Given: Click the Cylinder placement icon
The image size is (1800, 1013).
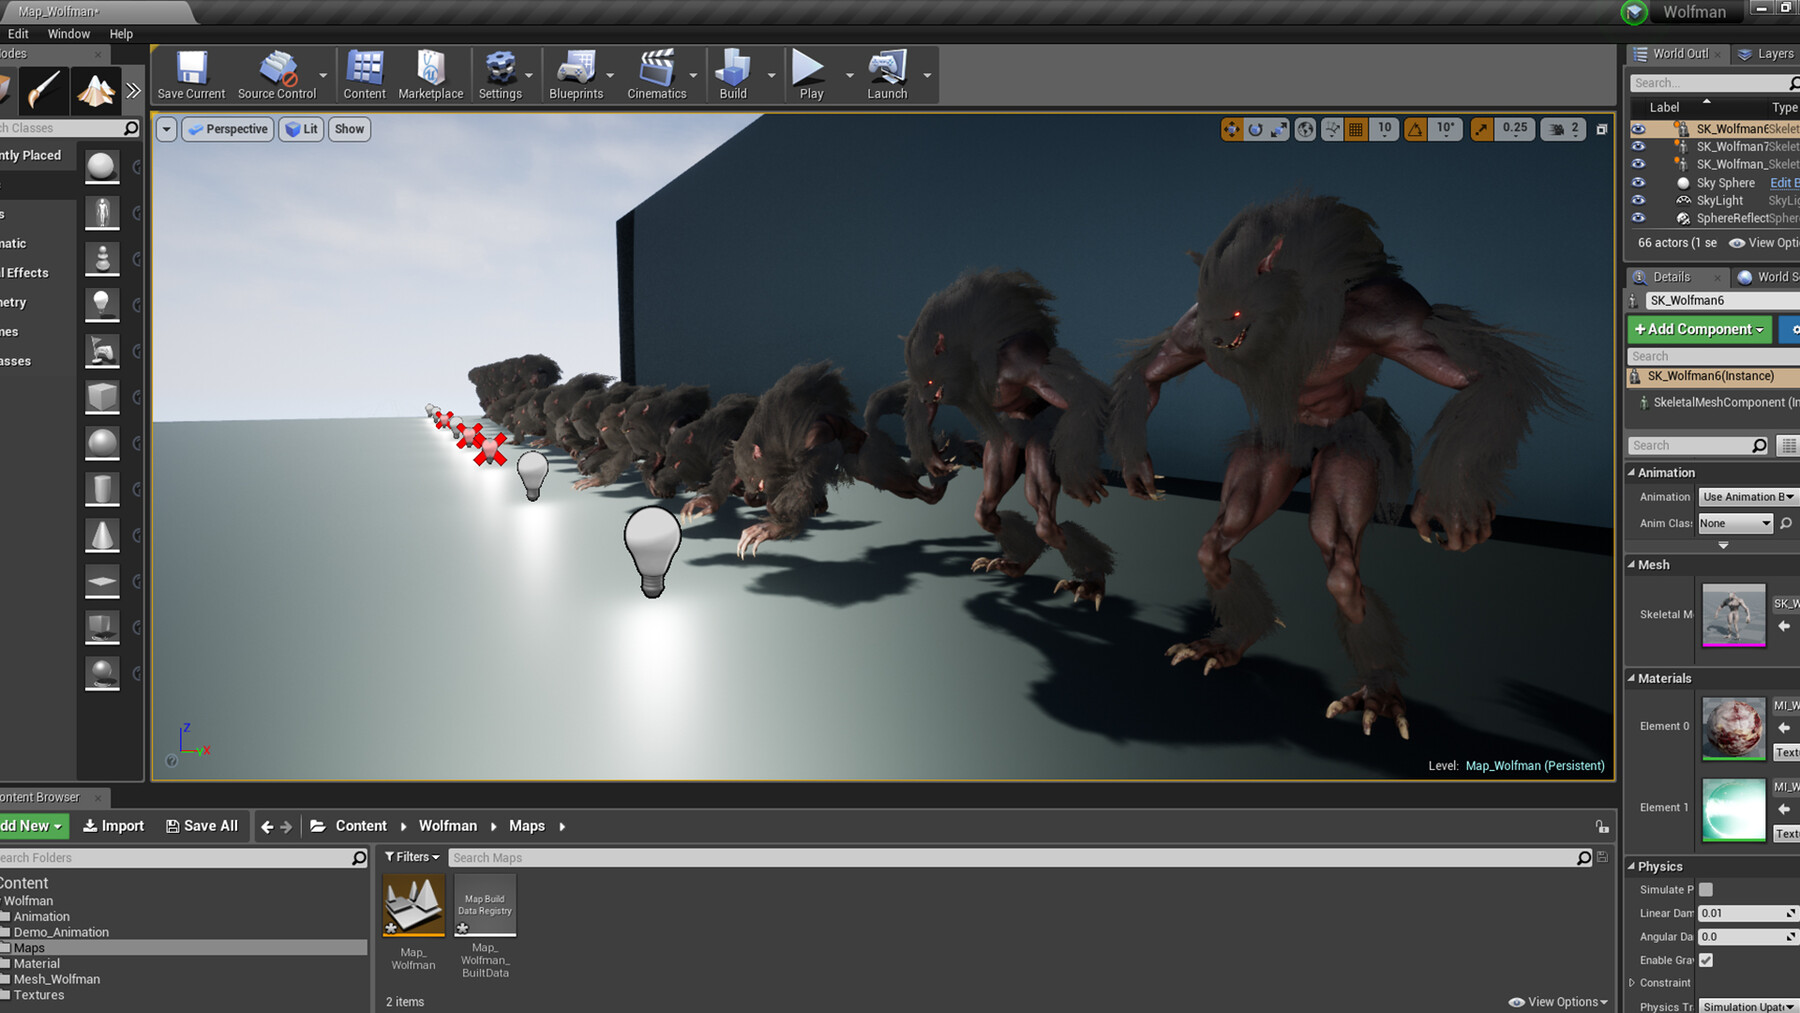Looking at the screenshot, I should [102, 489].
